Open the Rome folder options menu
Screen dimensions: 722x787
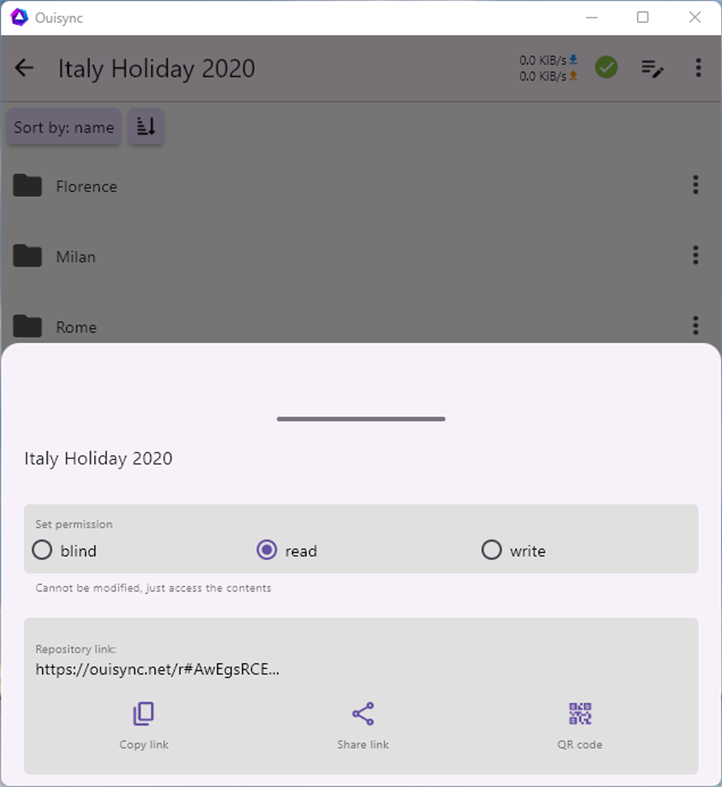(x=695, y=326)
